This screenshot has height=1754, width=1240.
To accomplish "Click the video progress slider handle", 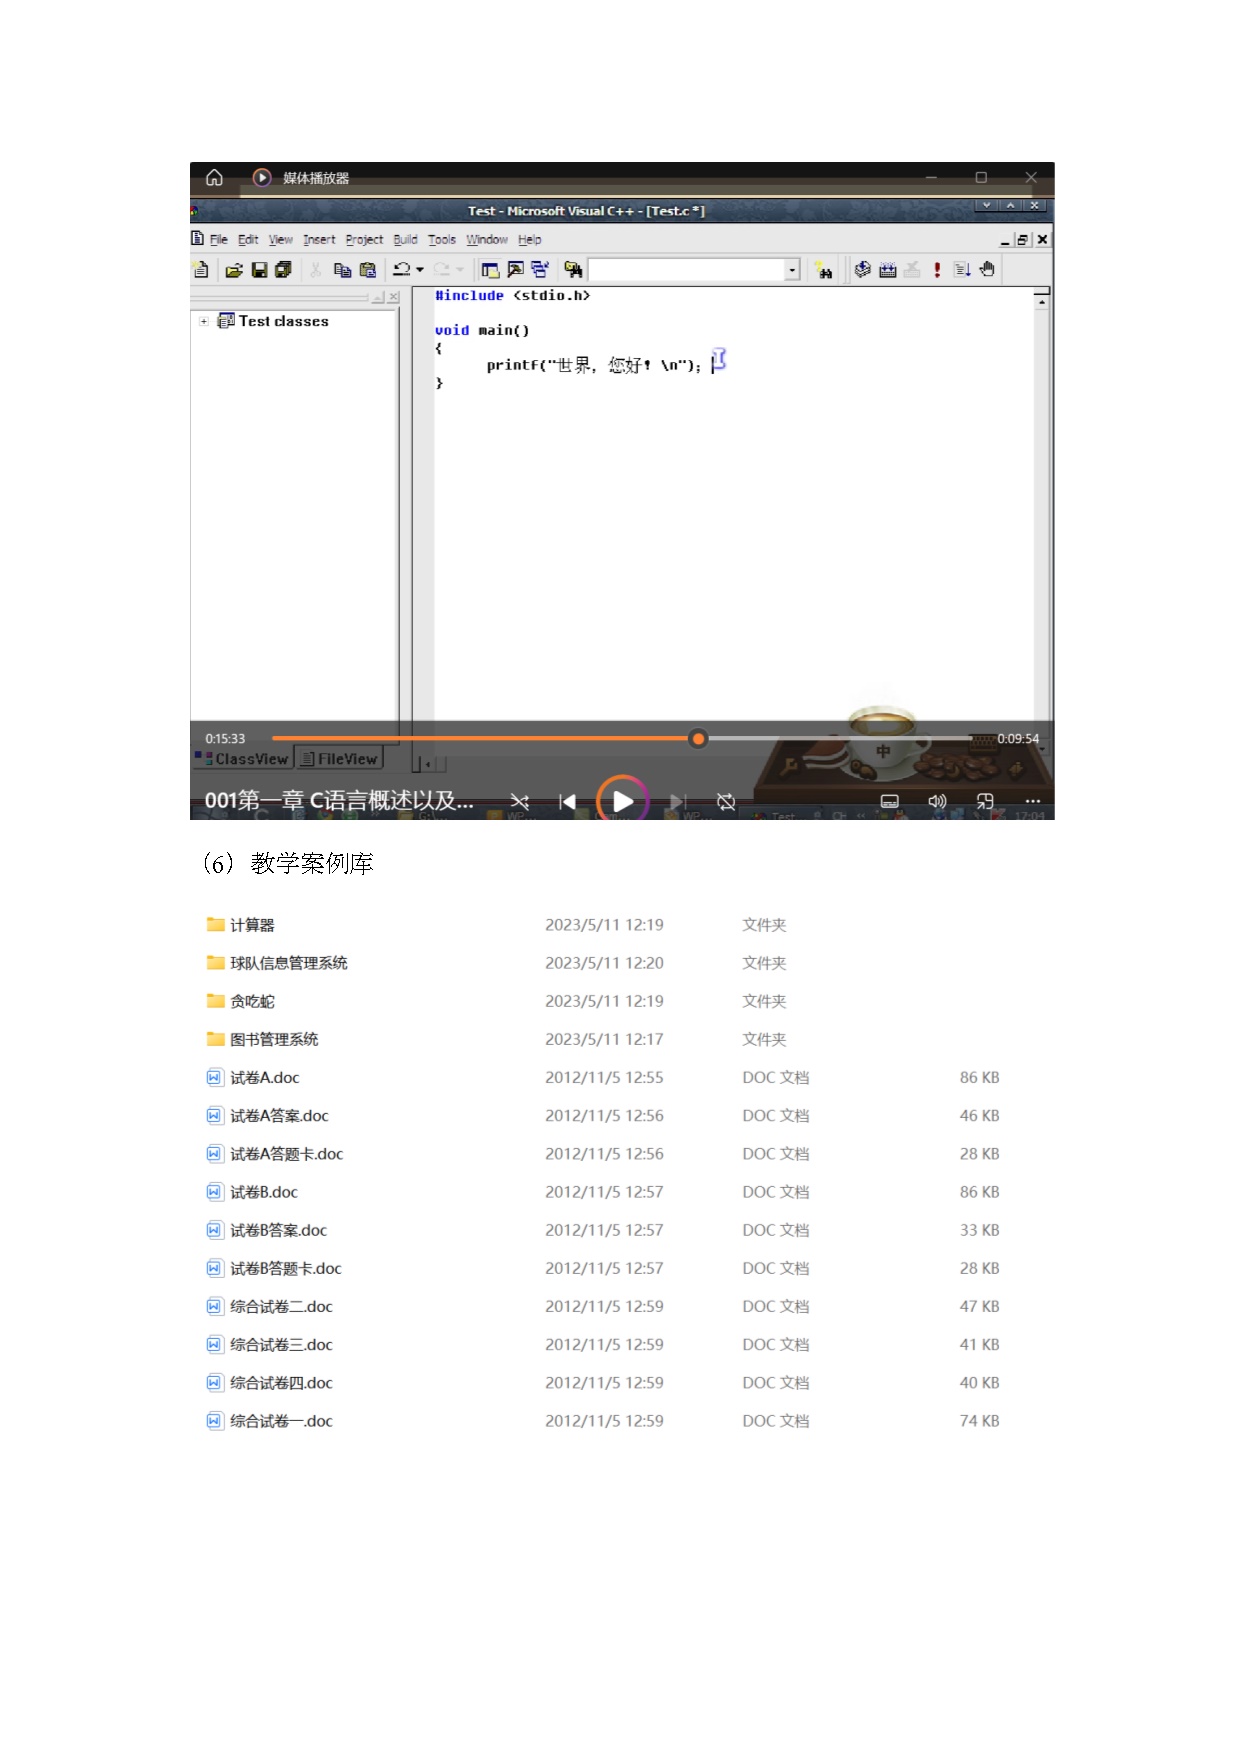I will [698, 739].
